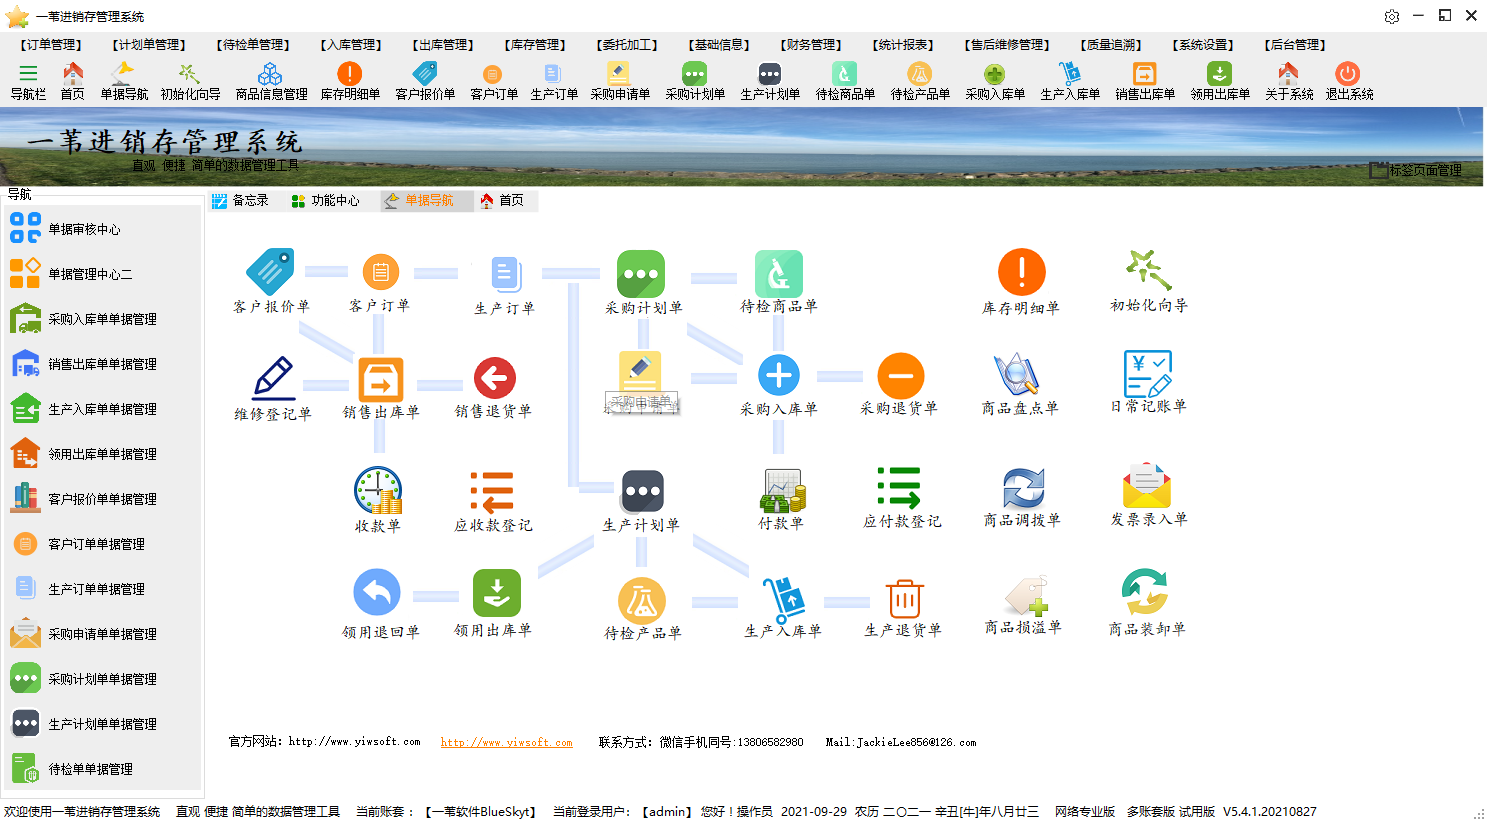
Task: Click the 领用退回单 blue reply icon
Action: click(377, 593)
